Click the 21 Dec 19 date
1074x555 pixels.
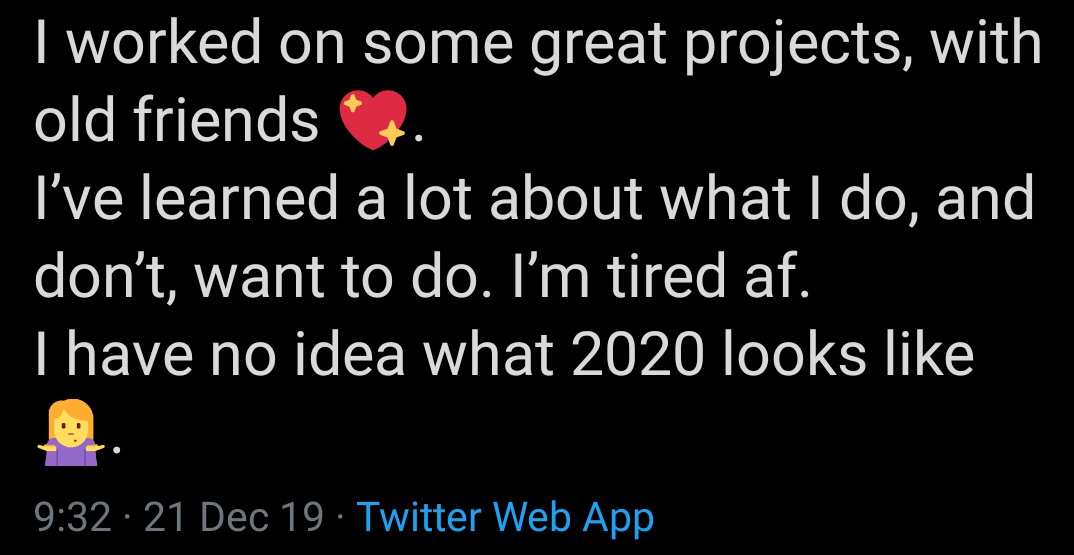(234, 517)
